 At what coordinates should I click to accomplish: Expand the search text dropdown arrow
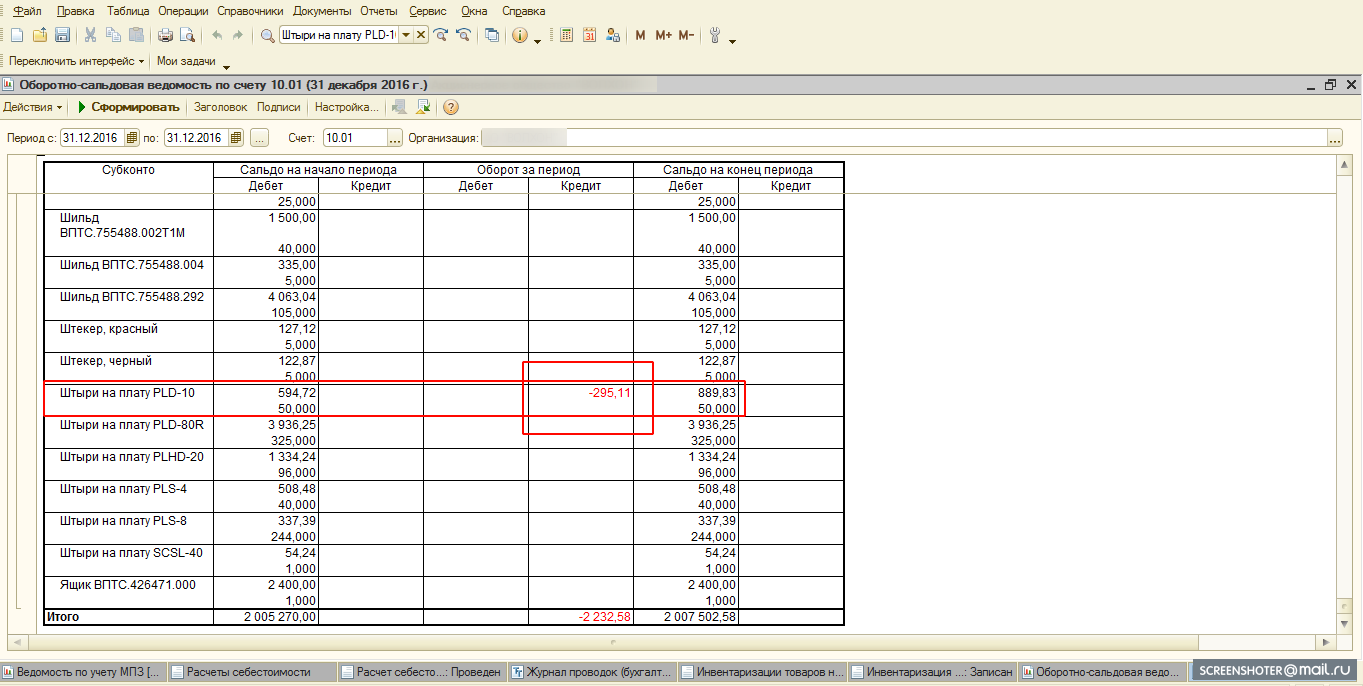pos(405,35)
